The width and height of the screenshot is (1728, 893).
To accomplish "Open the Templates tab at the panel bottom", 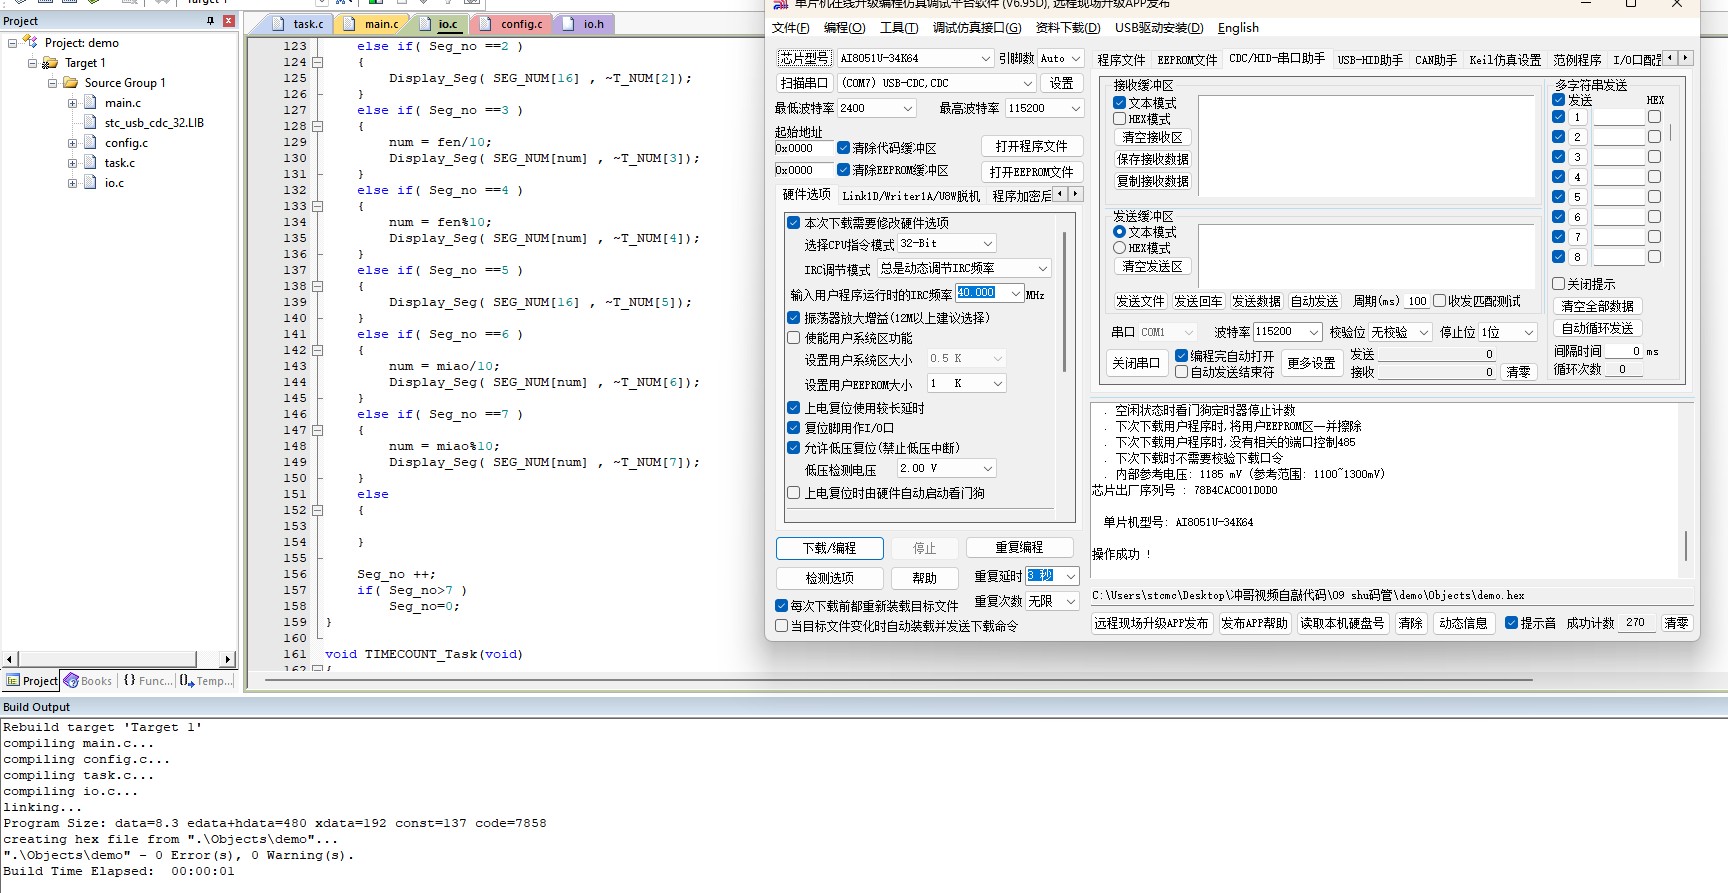I will point(205,681).
